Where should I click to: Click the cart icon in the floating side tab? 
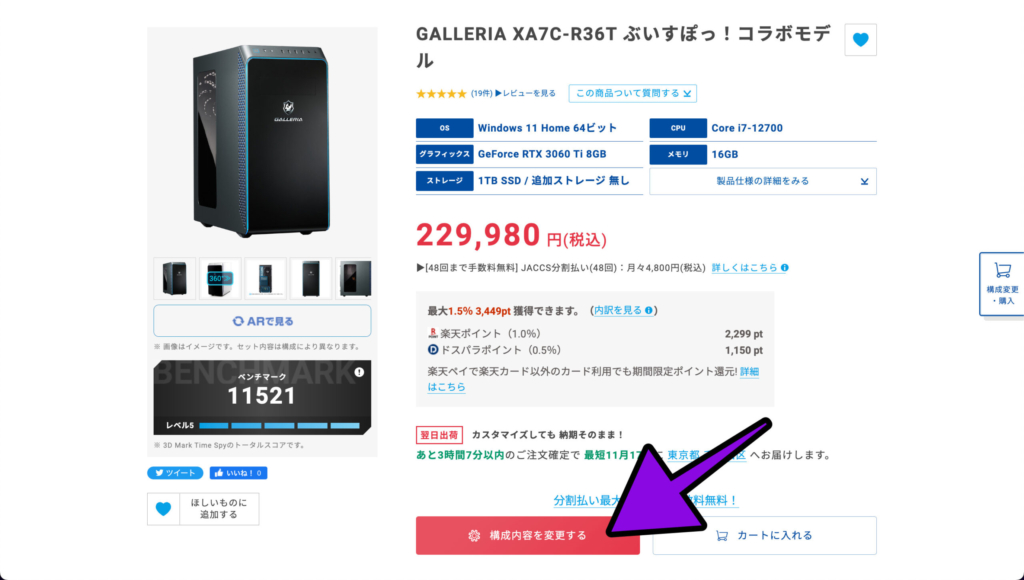coord(1002,270)
